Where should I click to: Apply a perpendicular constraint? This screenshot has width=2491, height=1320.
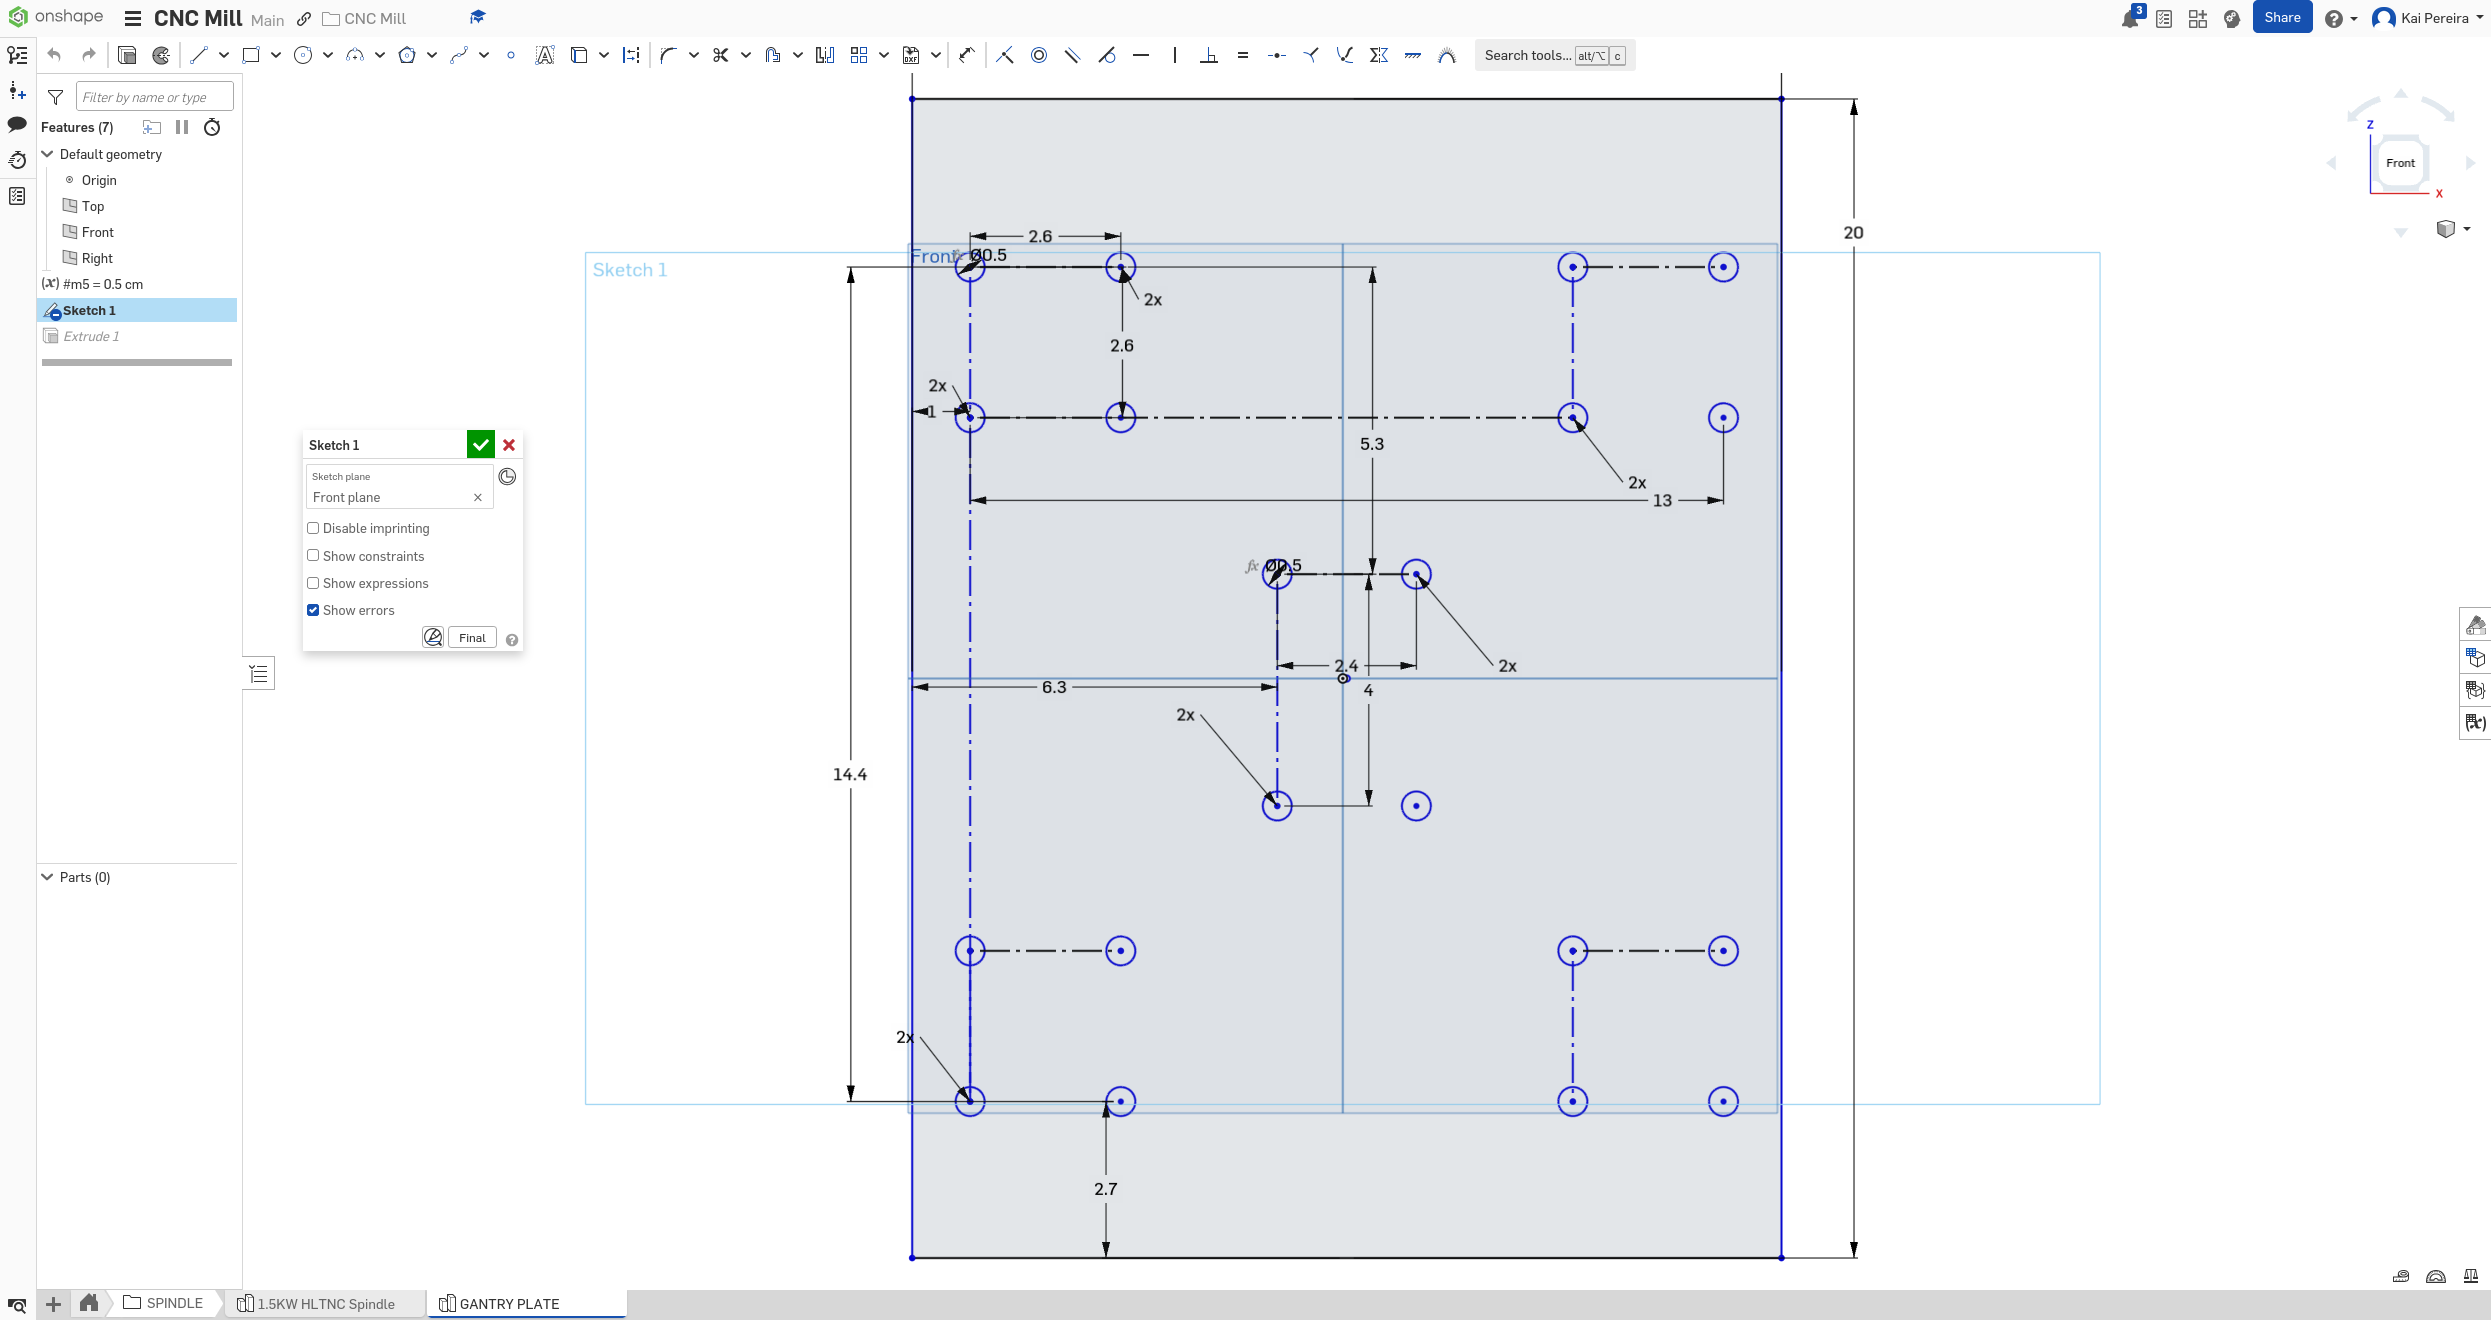[1209, 55]
